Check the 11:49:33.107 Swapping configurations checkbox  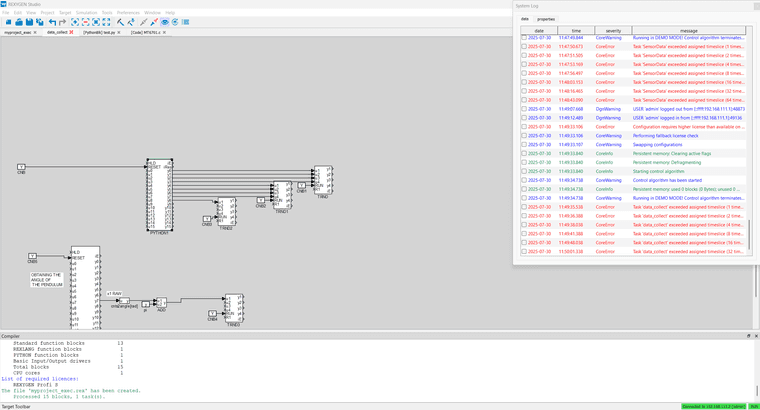coord(524,144)
